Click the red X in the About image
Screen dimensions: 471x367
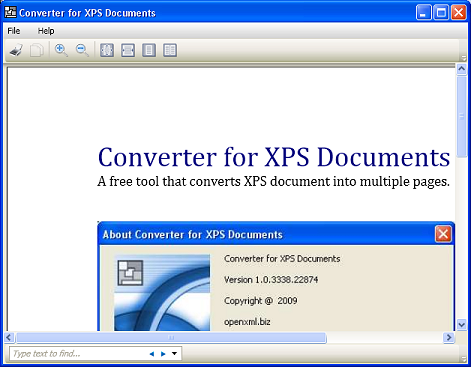pos(443,234)
